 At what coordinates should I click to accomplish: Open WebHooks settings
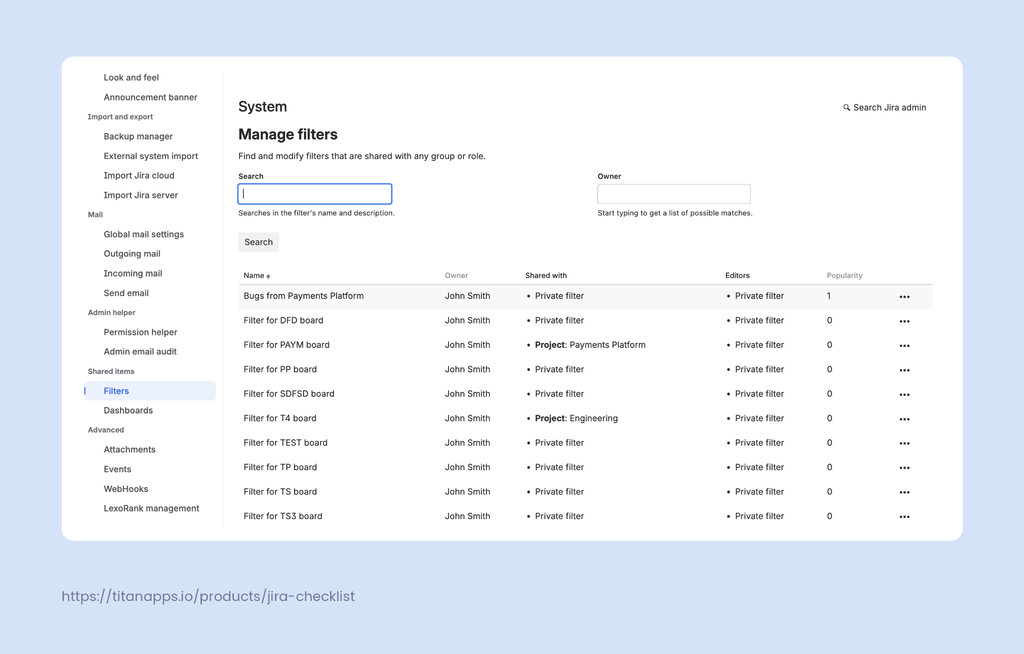126,489
